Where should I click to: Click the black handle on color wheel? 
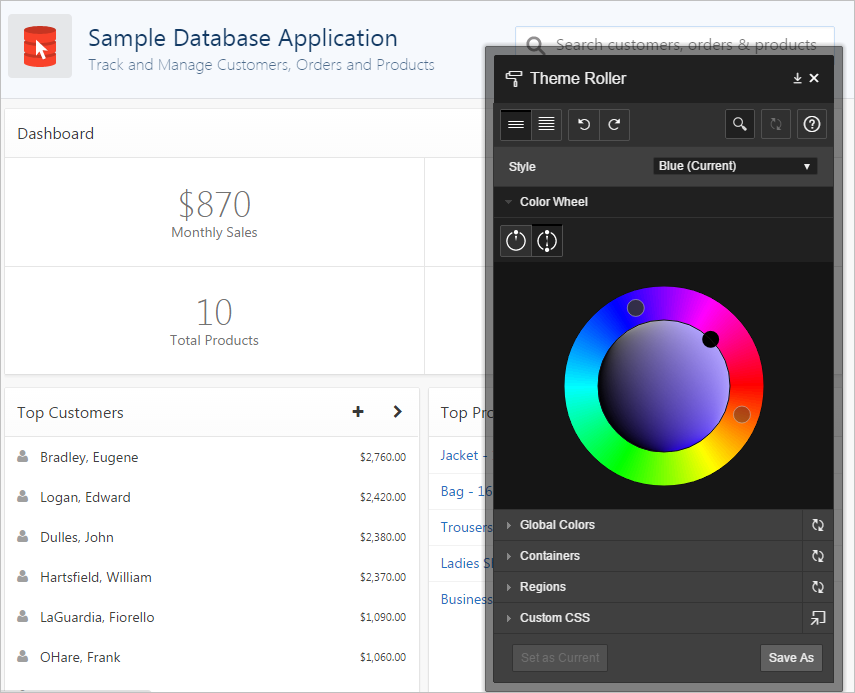tap(710, 340)
